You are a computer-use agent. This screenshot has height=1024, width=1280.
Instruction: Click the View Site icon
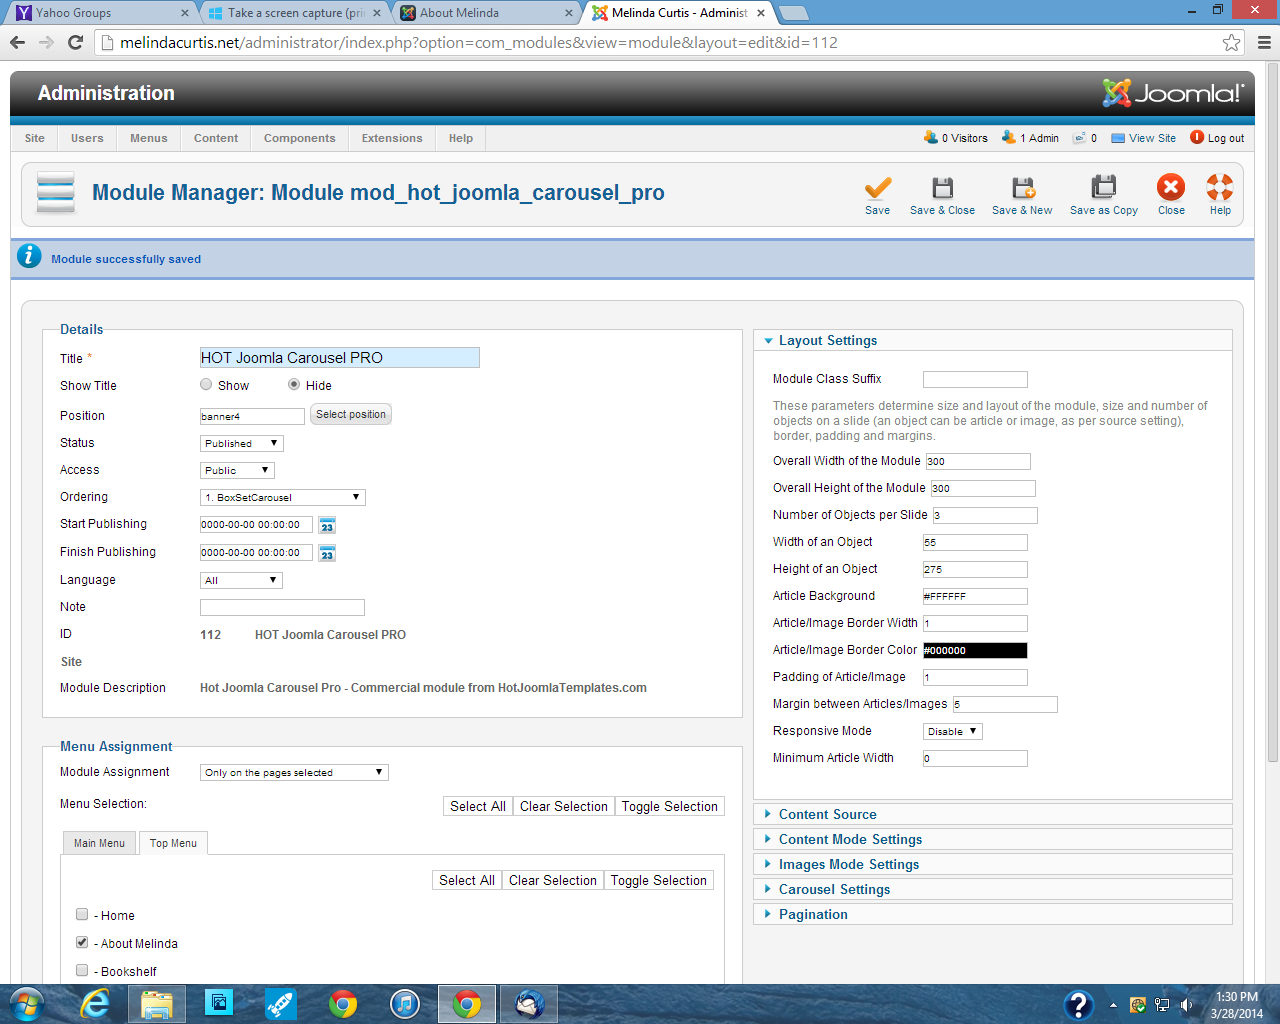[1118, 138]
